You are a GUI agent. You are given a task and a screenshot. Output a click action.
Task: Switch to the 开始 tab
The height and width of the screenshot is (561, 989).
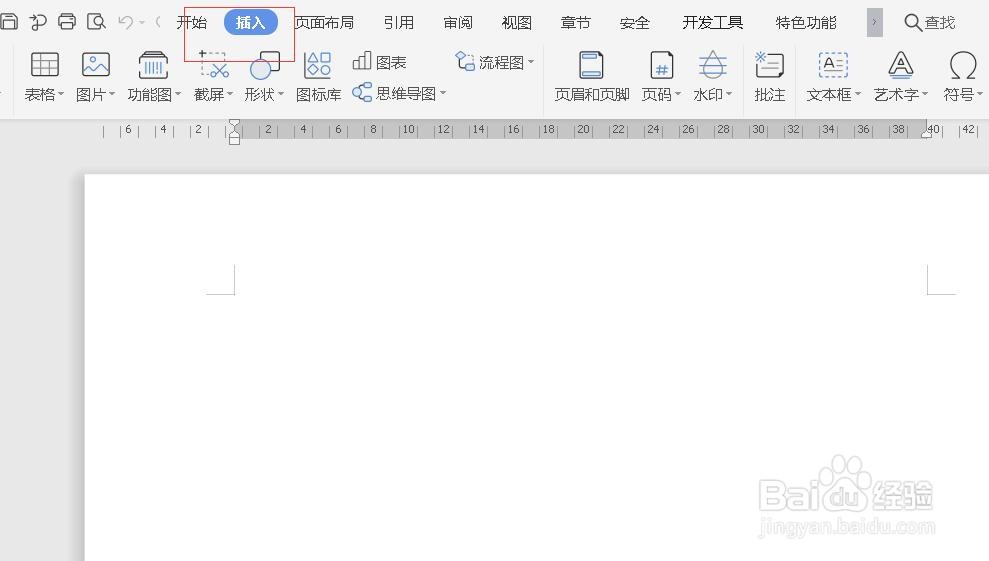[192, 23]
